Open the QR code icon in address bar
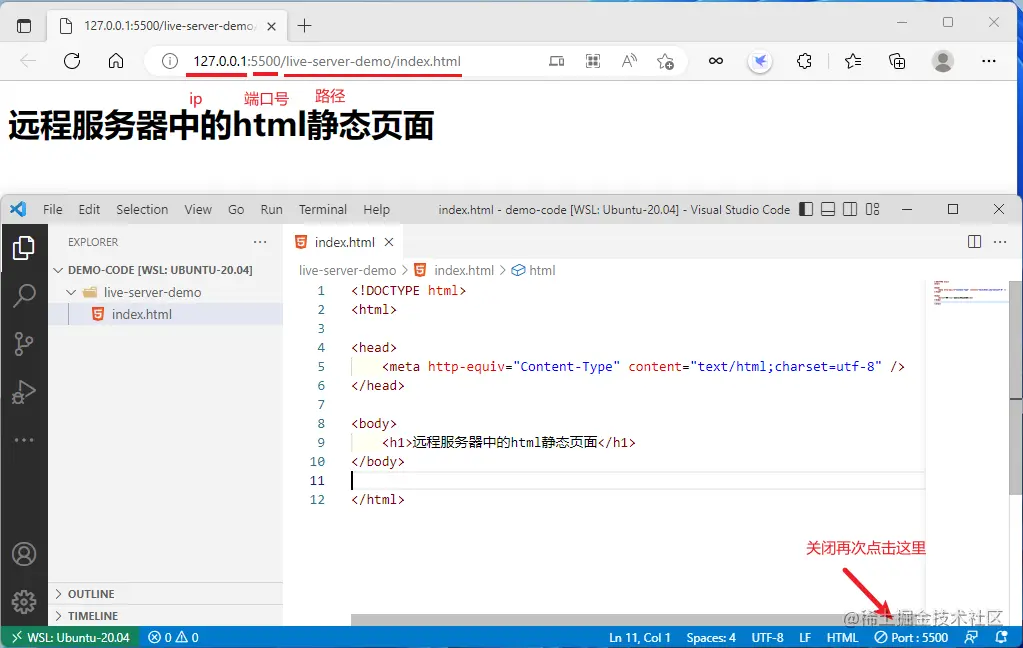Viewport: 1023px width, 648px height. click(x=592, y=61)
